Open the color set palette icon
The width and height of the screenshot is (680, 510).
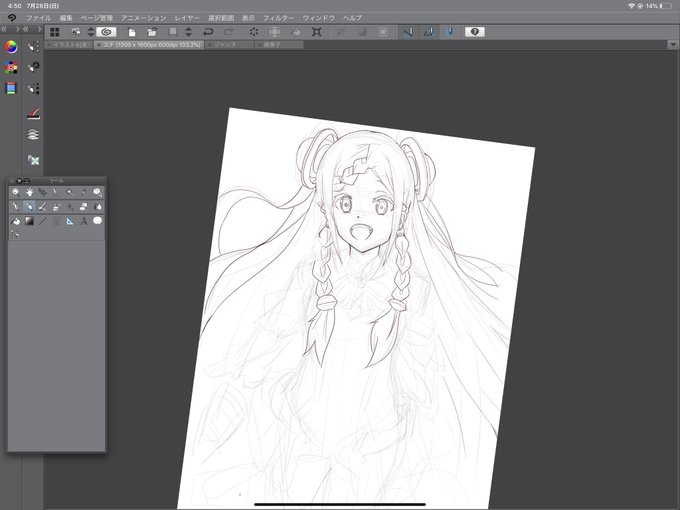tap(11, 67)
